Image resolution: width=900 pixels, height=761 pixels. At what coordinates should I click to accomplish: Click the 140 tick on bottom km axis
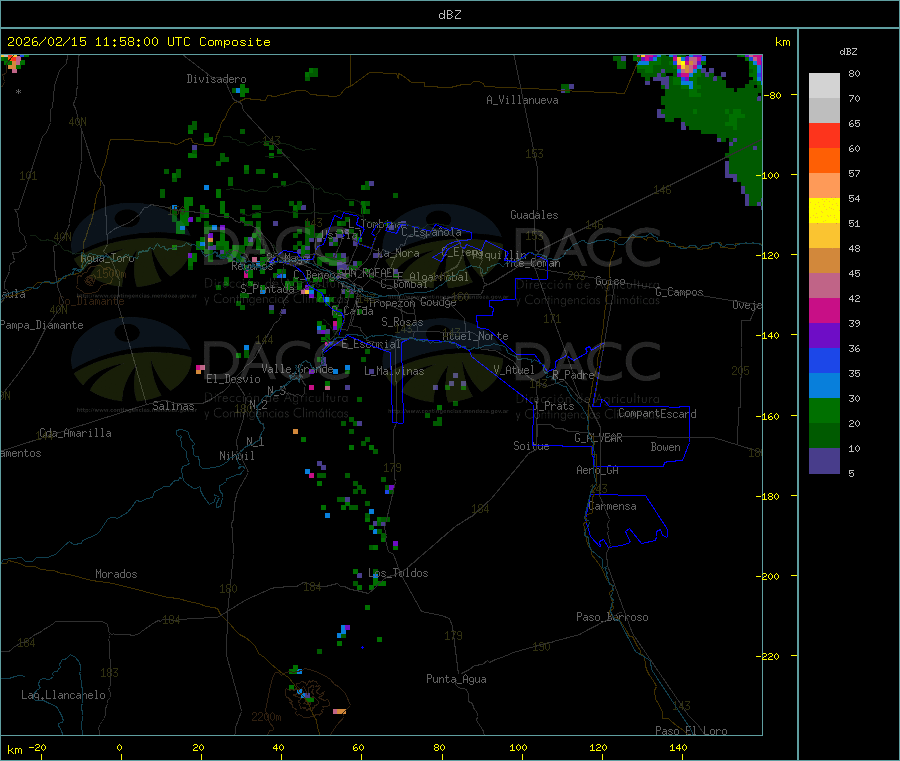pos(678,747)
